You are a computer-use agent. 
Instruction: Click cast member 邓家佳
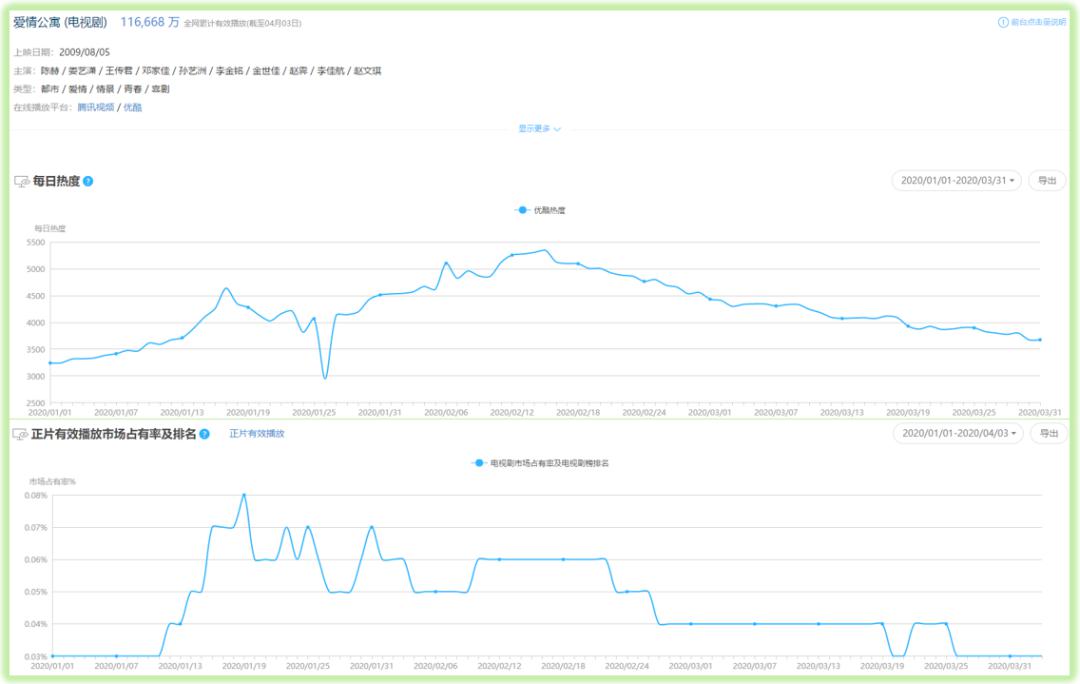tap(156, 70)
